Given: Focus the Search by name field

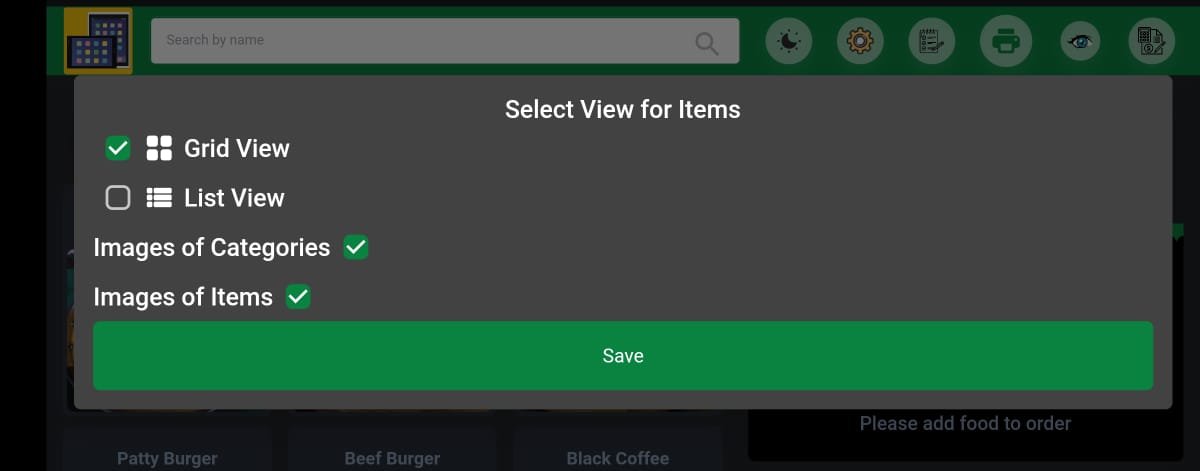Looking at the screenshot, I should [x=445, y=41].
